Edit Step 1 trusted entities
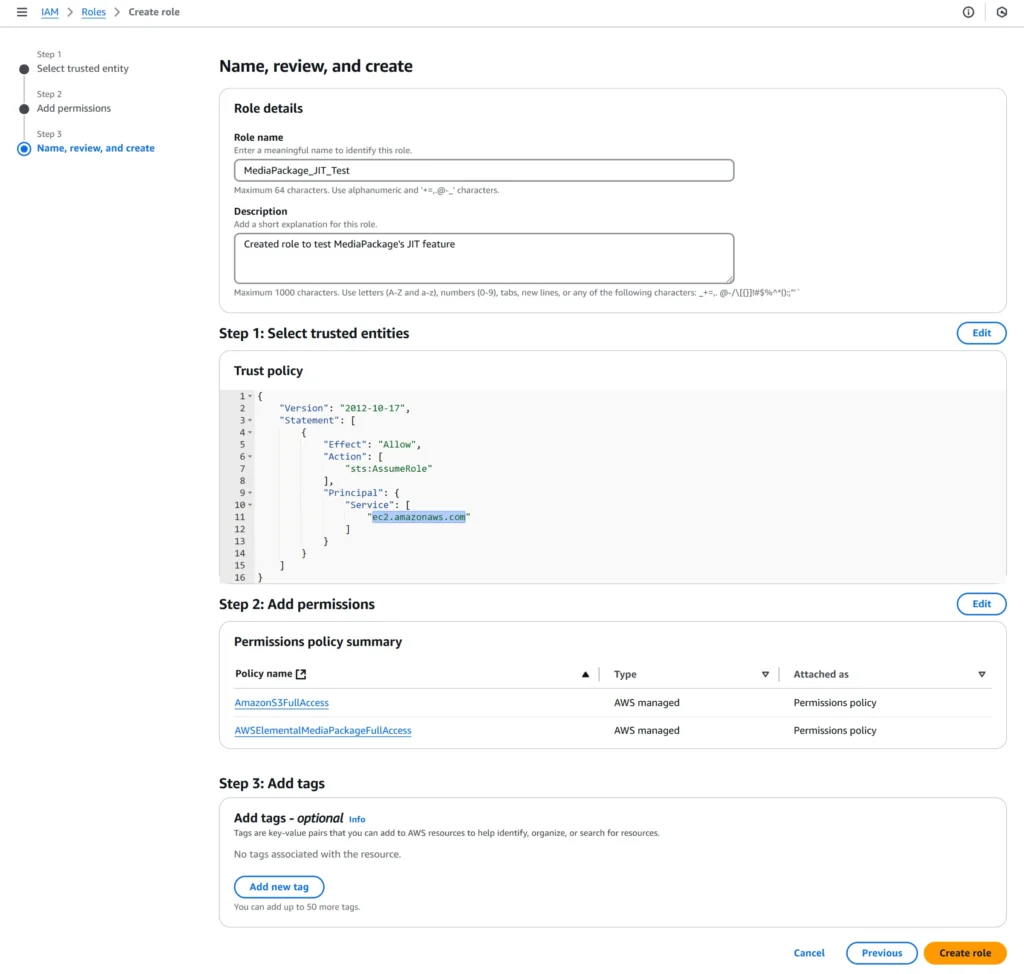This screenshot has height=974, width=1024. click(981, 333)
